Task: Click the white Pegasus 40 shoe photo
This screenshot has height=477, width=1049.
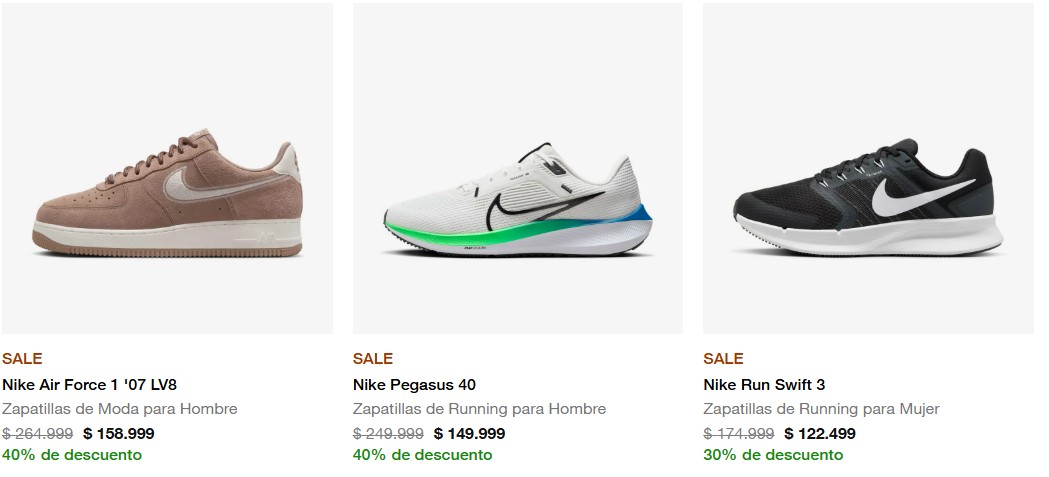Action: tap(517, 205)
